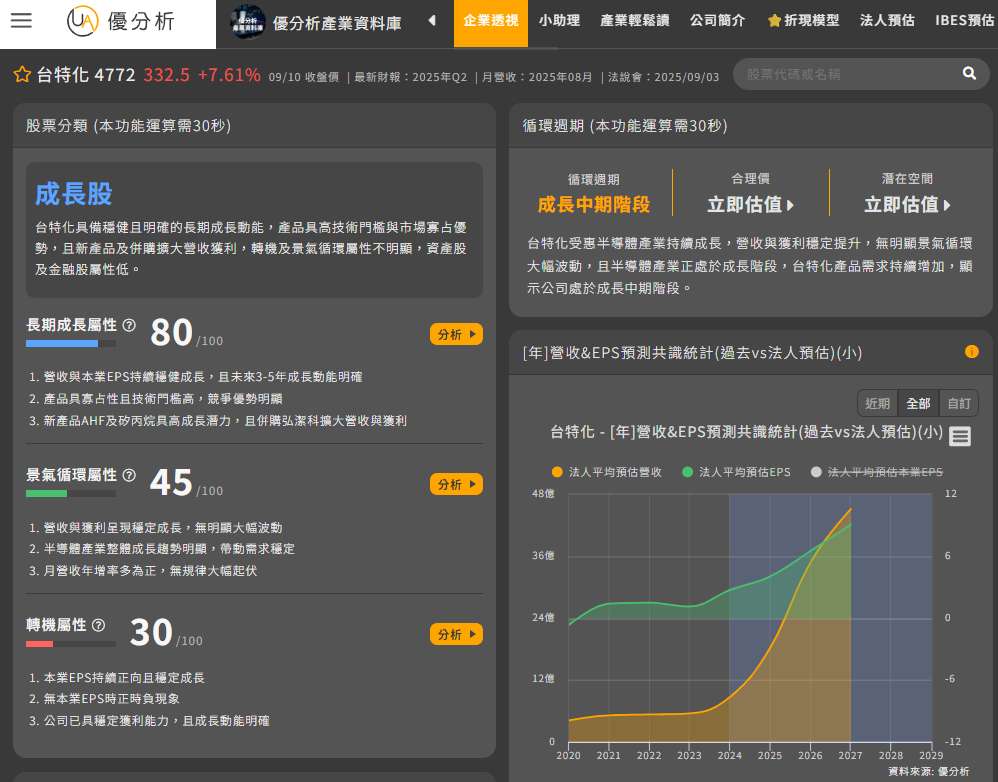Click the 成長中期階段 cycle label
Image resolution: width=998 pixels, height=782 pixels.
(x=593, y=205)
